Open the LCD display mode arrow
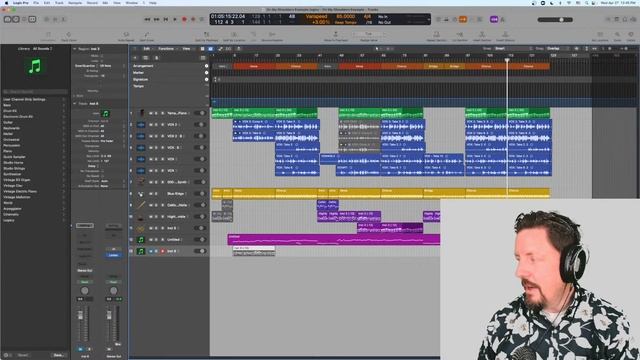This screenshot has height=360, width=640. (x=428, y=19)
